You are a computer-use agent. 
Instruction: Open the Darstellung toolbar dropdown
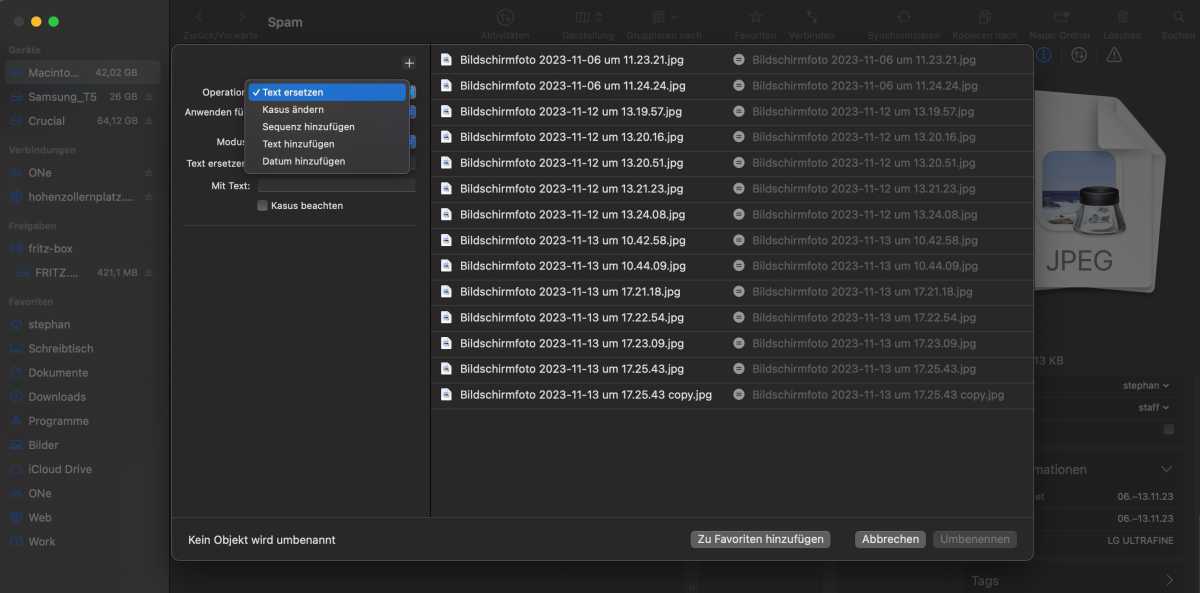(x=588, y=17)
